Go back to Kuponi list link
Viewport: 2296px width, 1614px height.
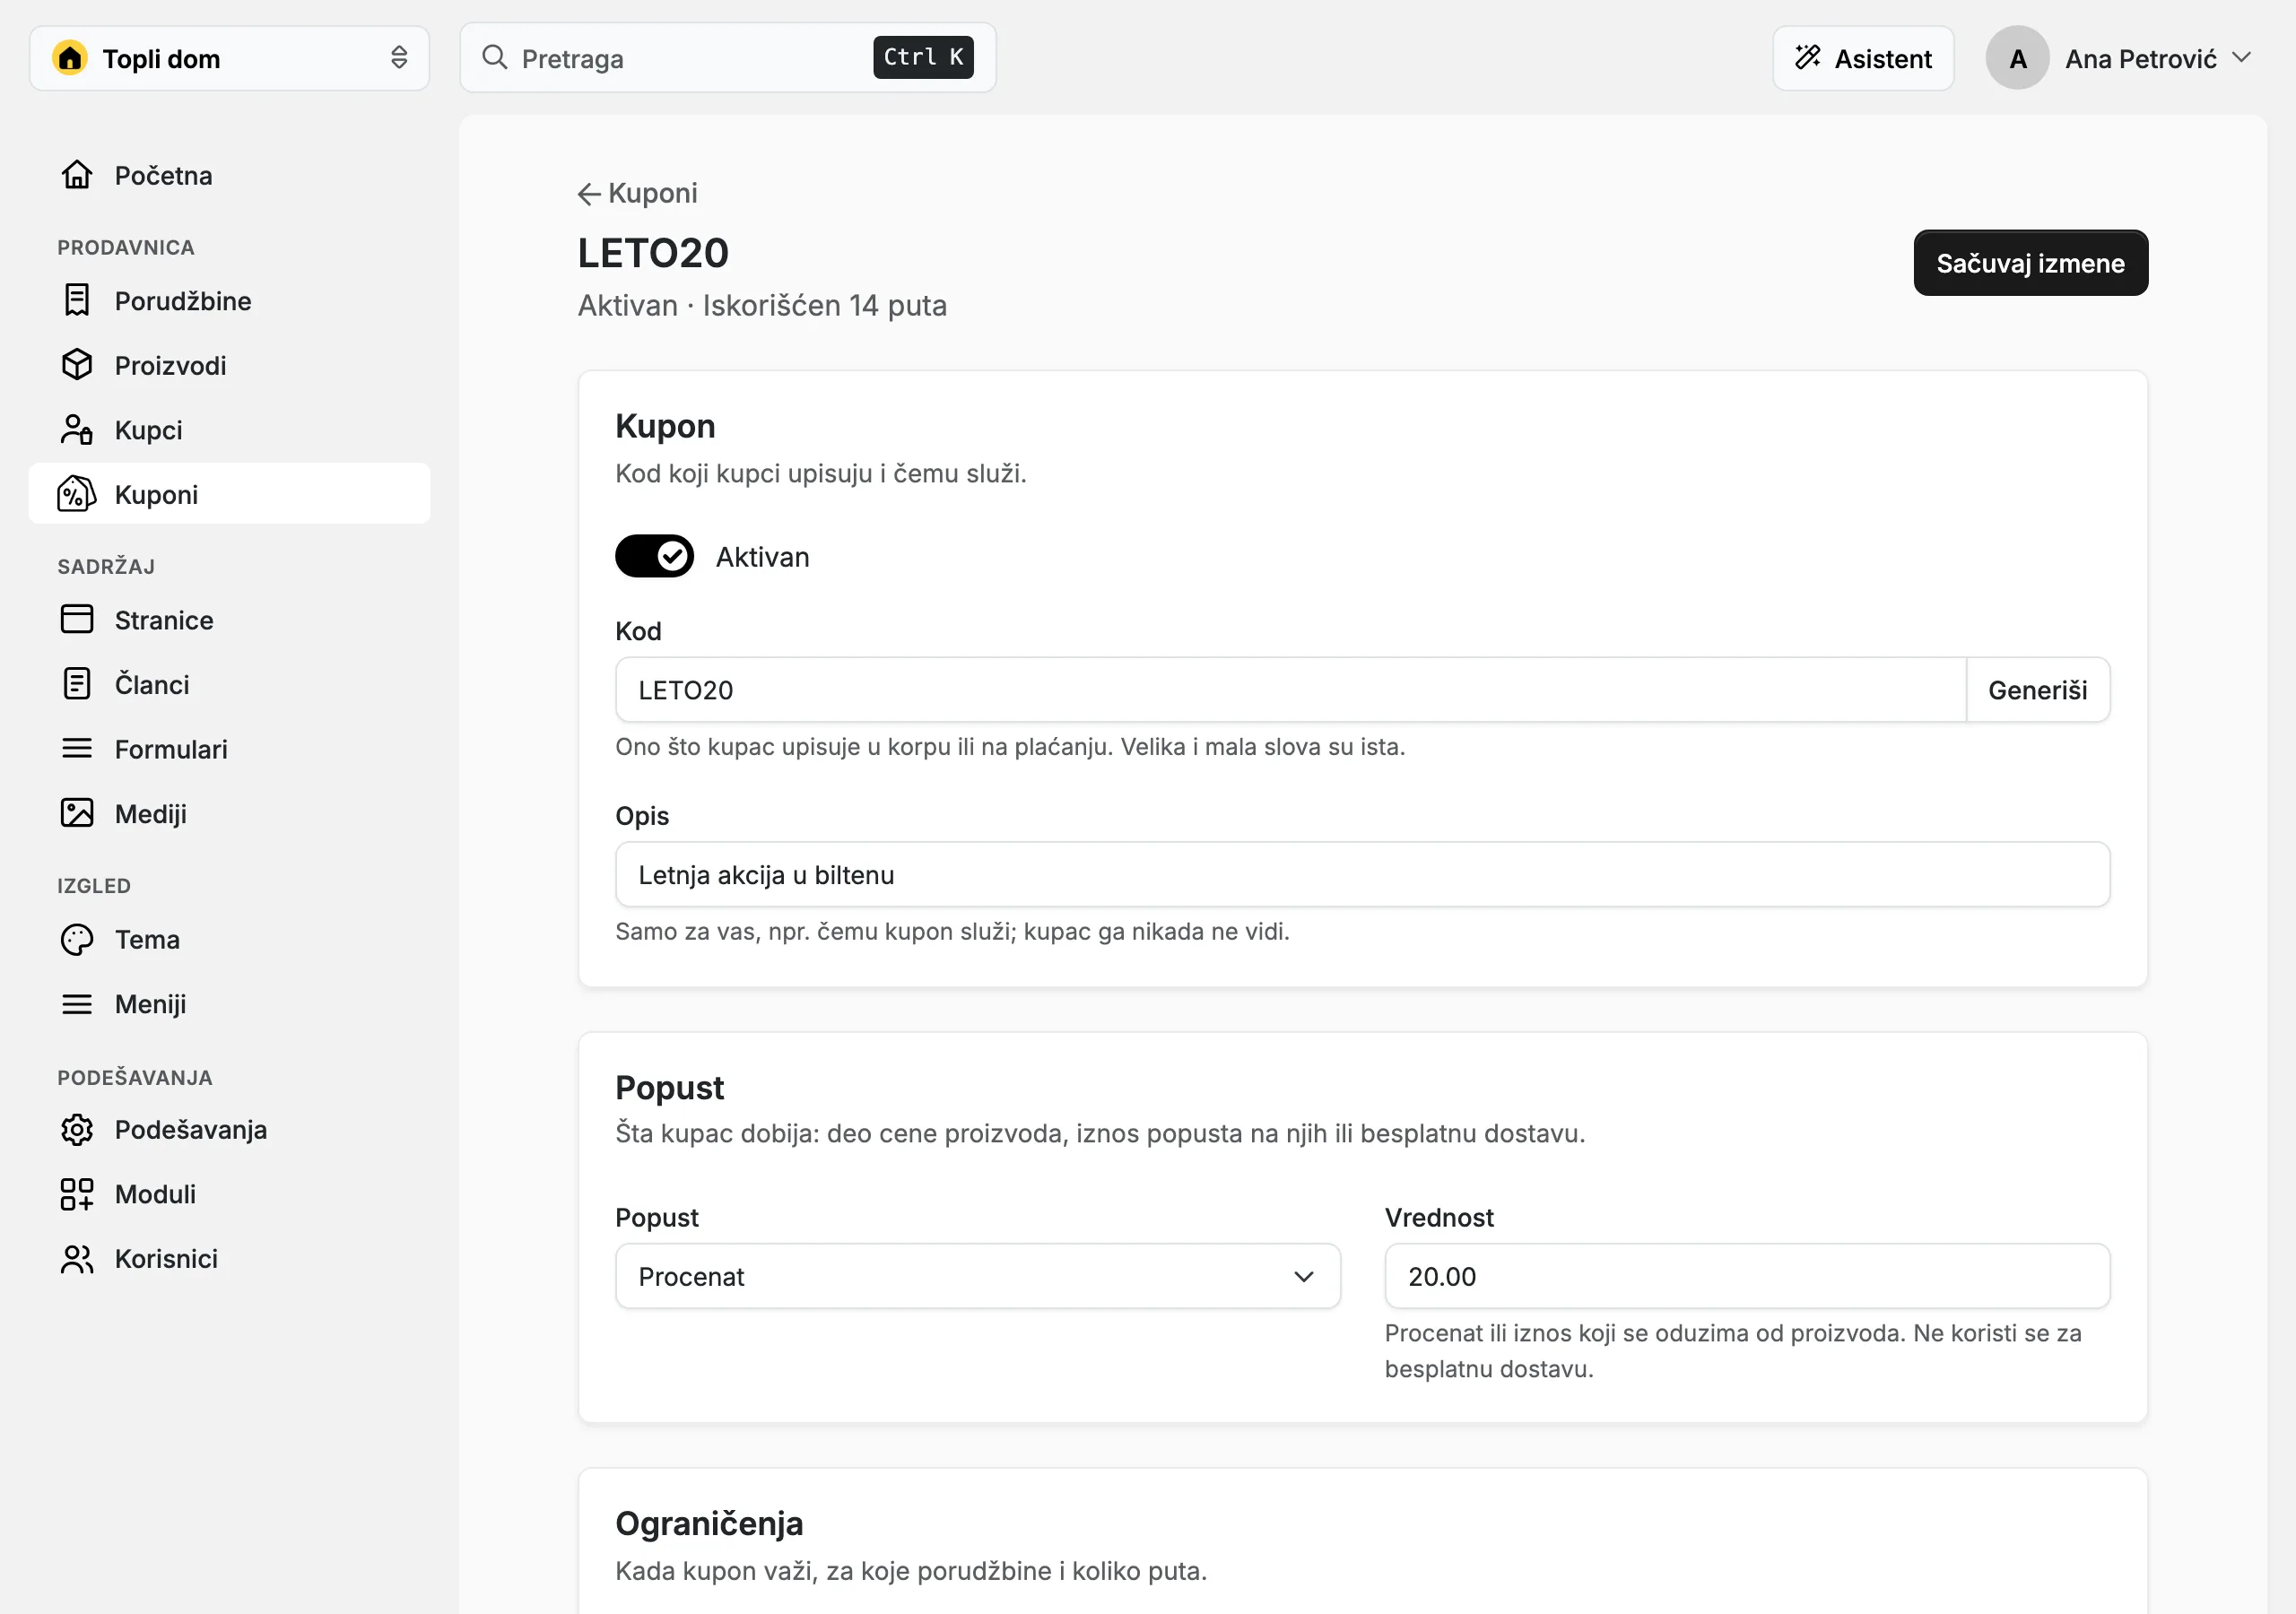coord(637,193)
